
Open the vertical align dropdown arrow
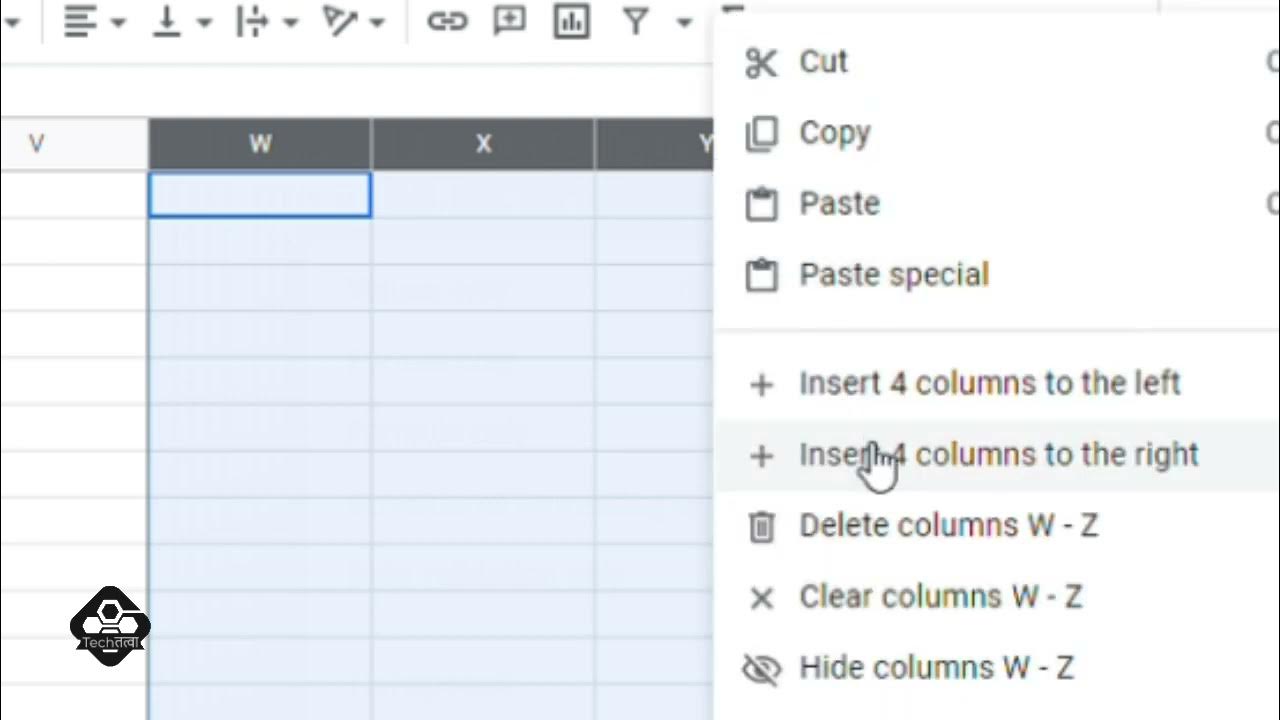pos(204,22)
